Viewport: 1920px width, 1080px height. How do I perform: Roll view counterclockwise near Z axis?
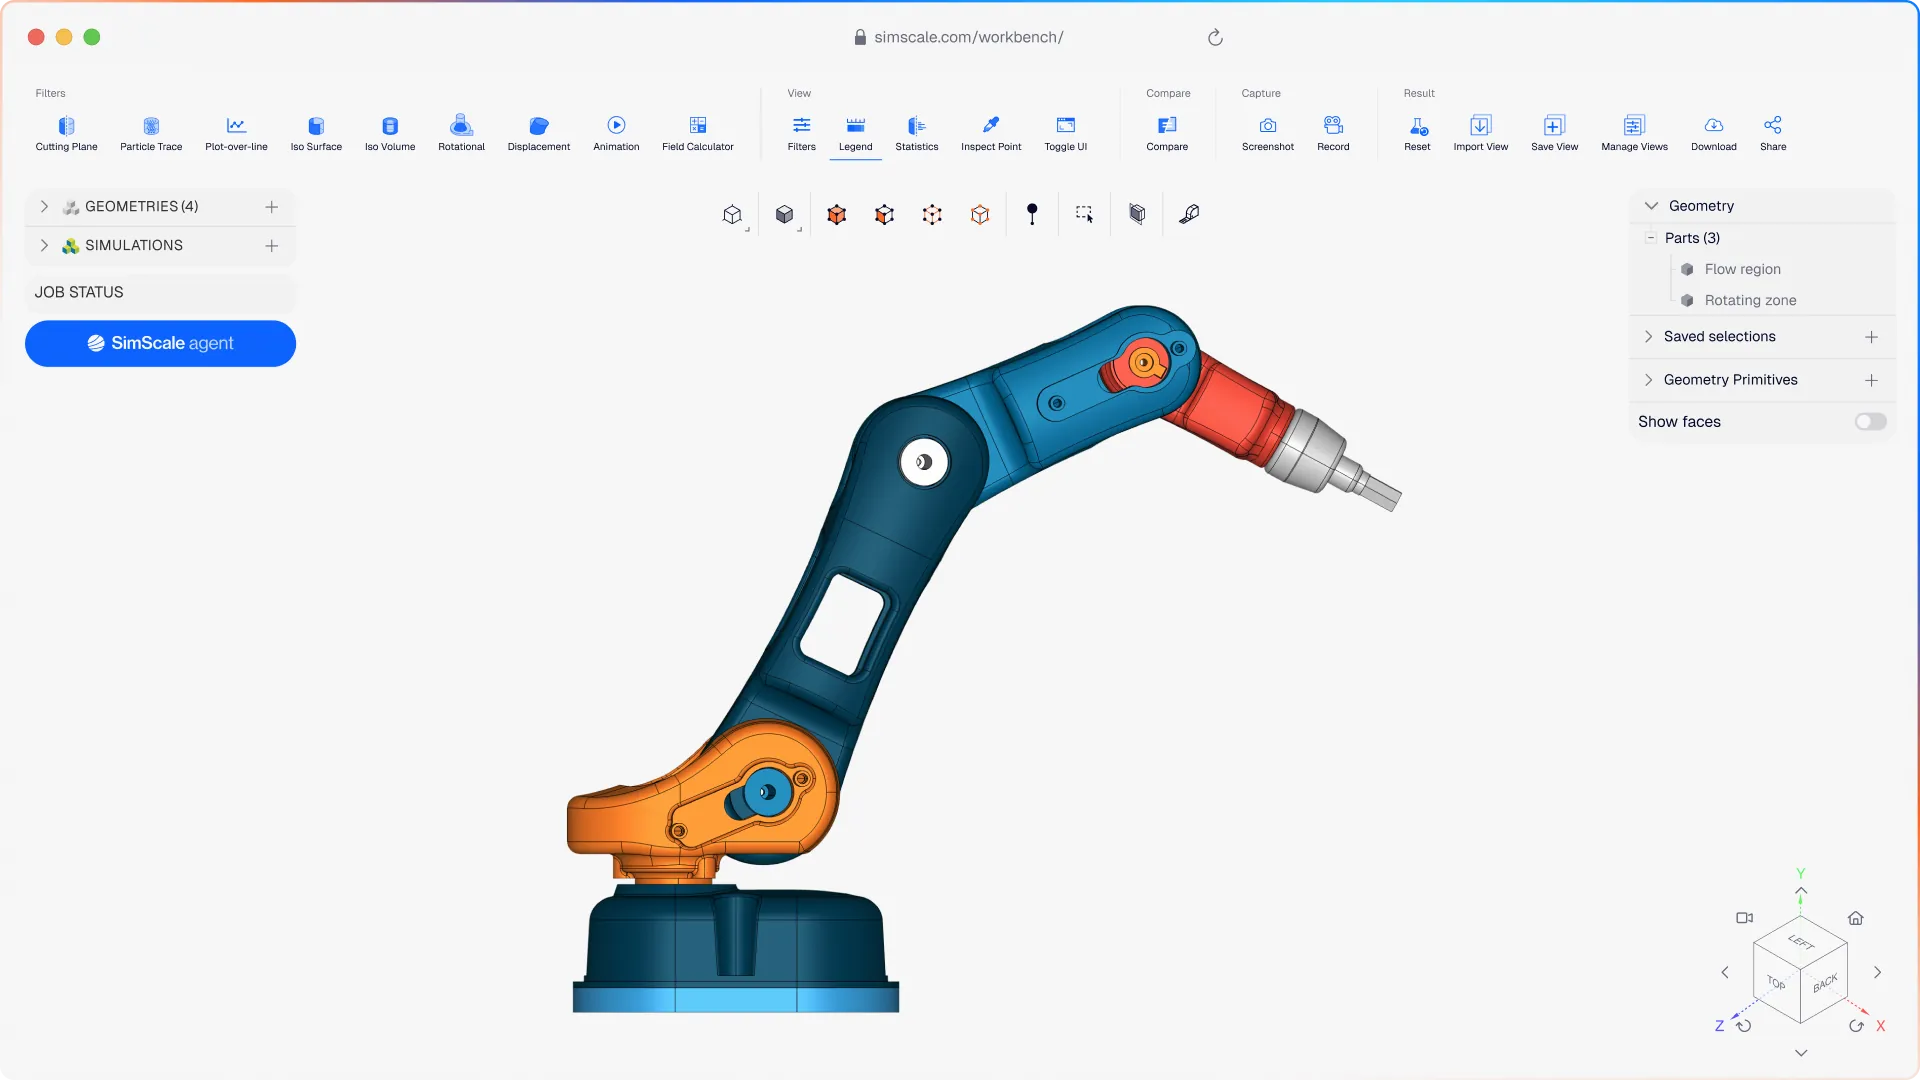1744,1026
